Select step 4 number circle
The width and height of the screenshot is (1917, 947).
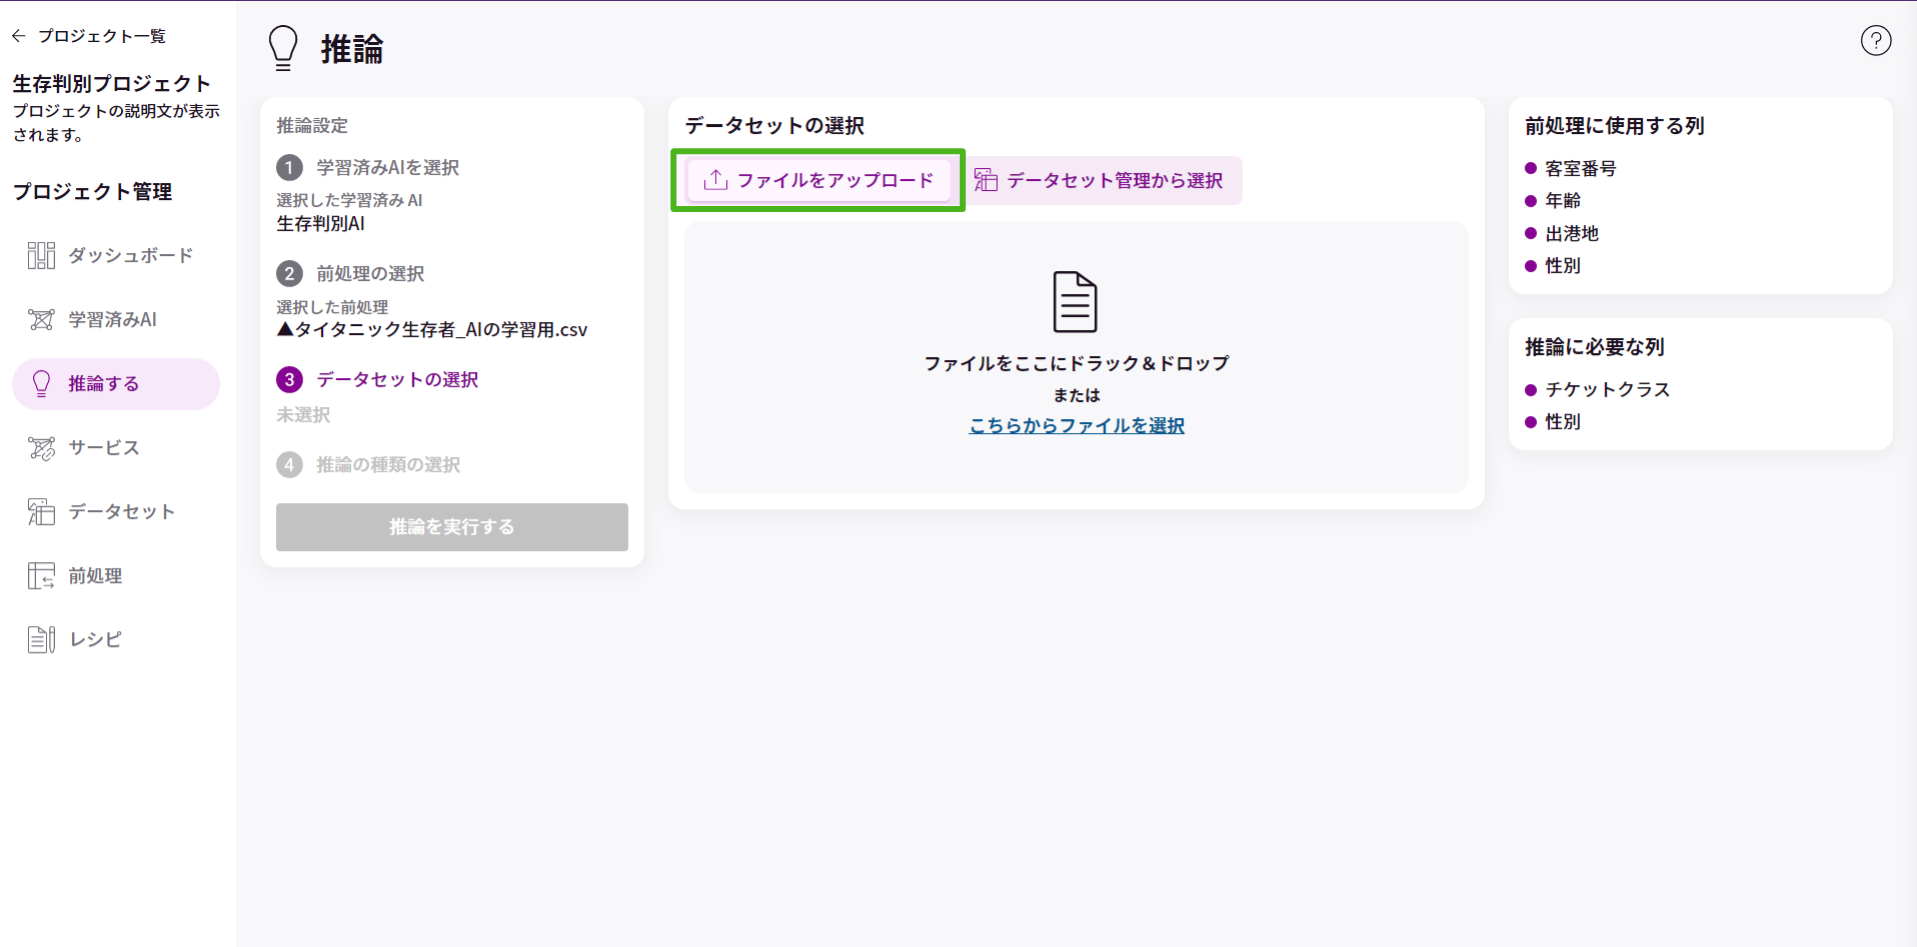[x=289, y=464]
